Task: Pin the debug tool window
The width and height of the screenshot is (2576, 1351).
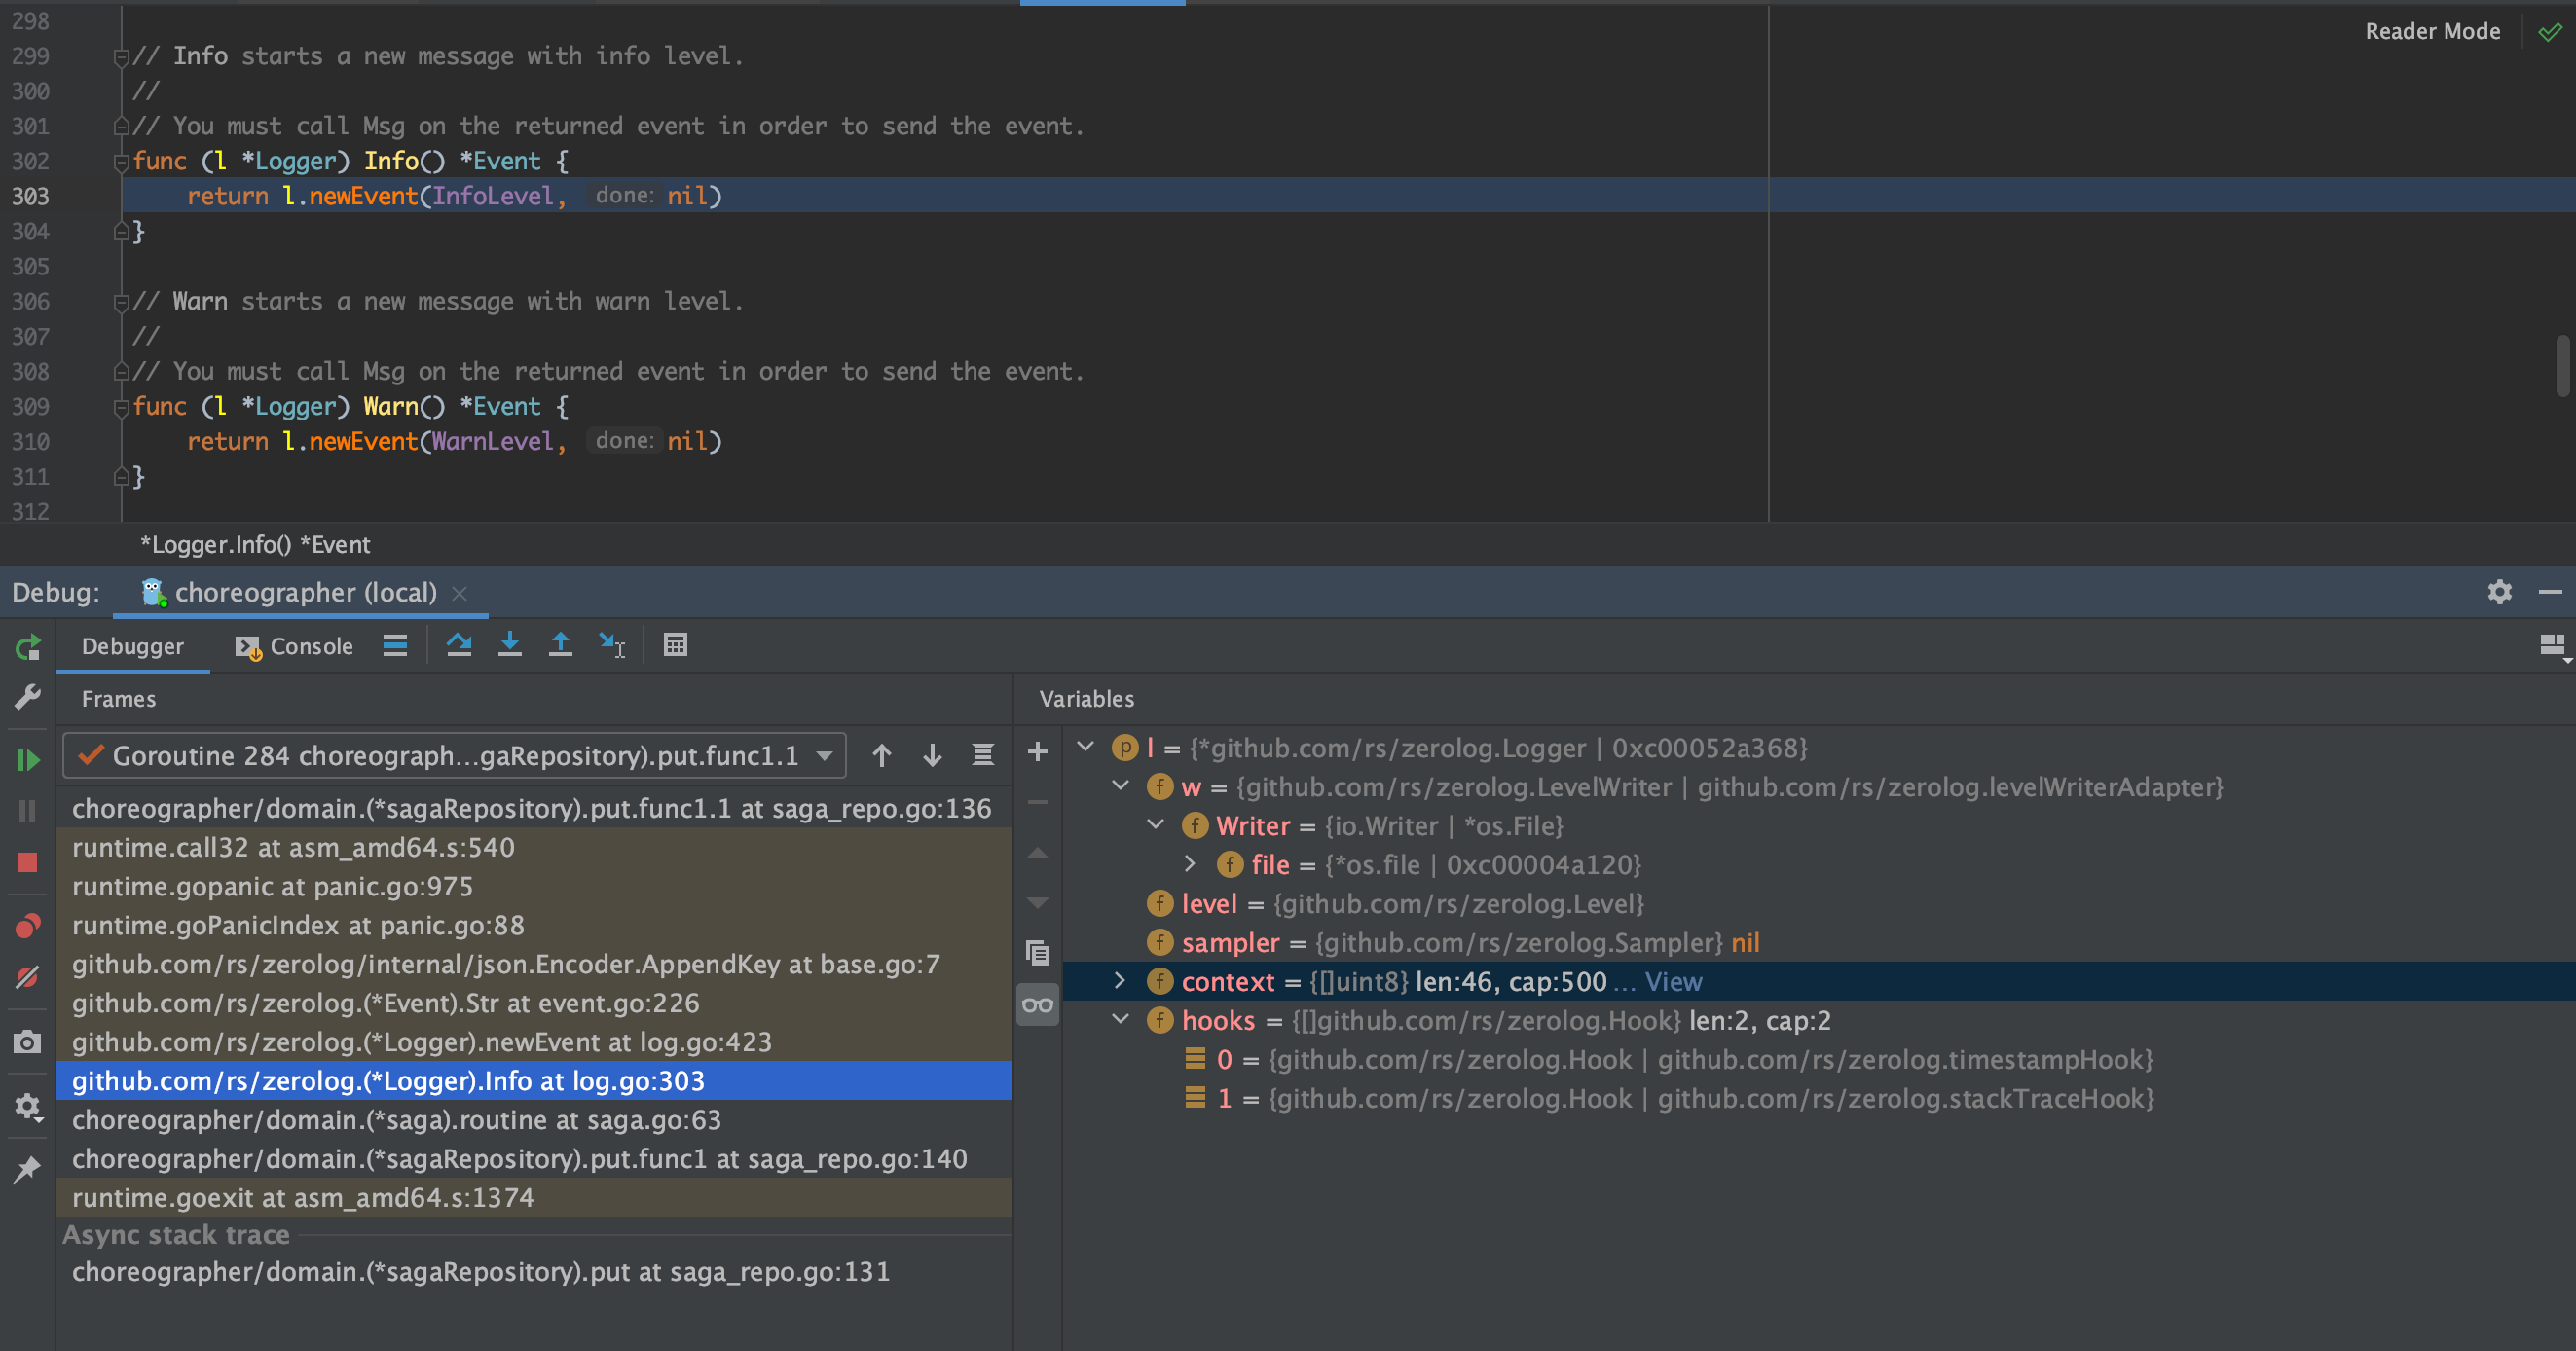Action: [27, 1168]
